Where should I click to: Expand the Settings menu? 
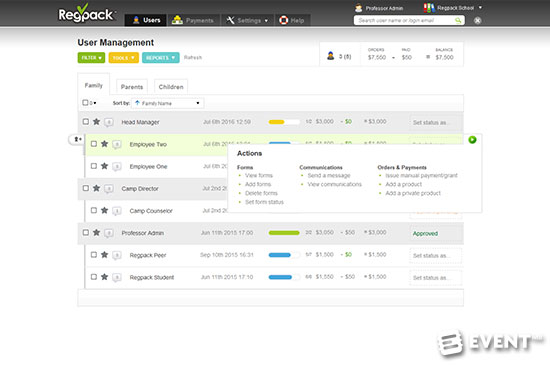click(266, 21)
